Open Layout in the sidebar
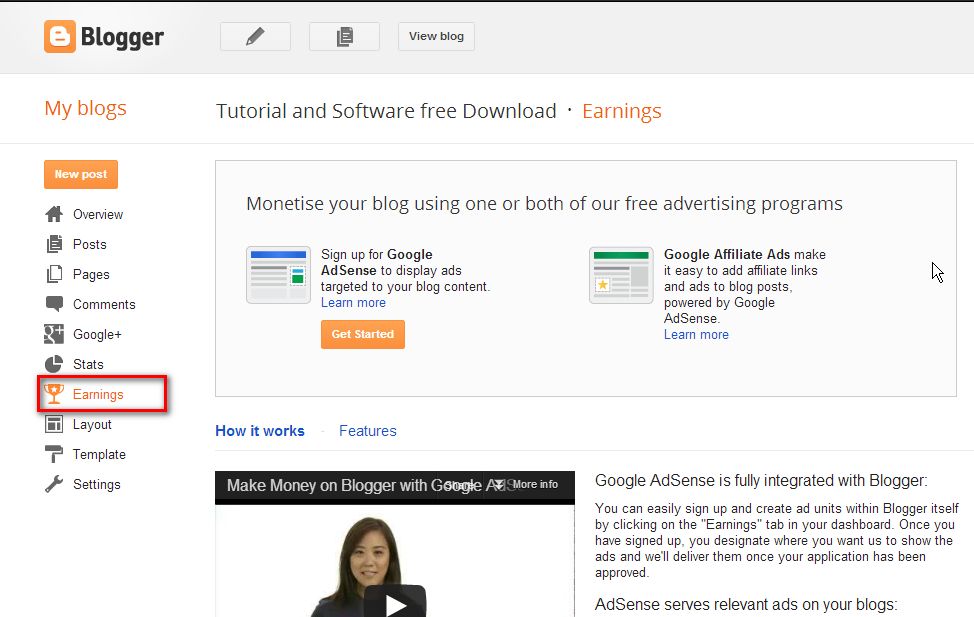This screenshot has height=617, width=974. click(x=92, y=424)
